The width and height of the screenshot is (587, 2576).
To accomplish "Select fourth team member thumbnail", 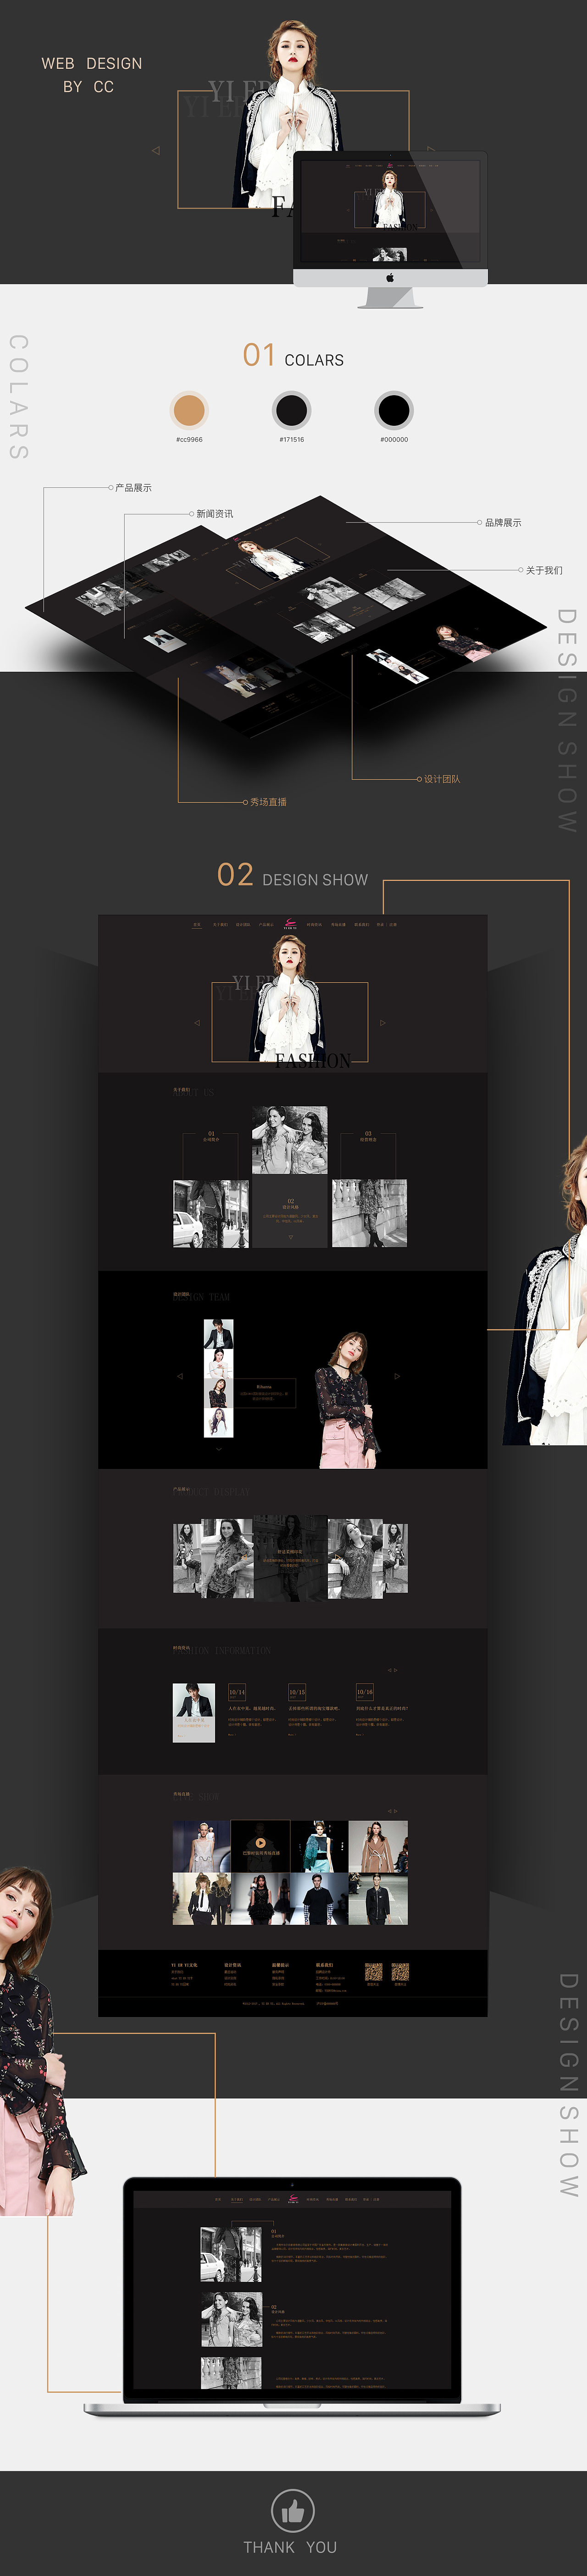I will [x=219, y=1422].
